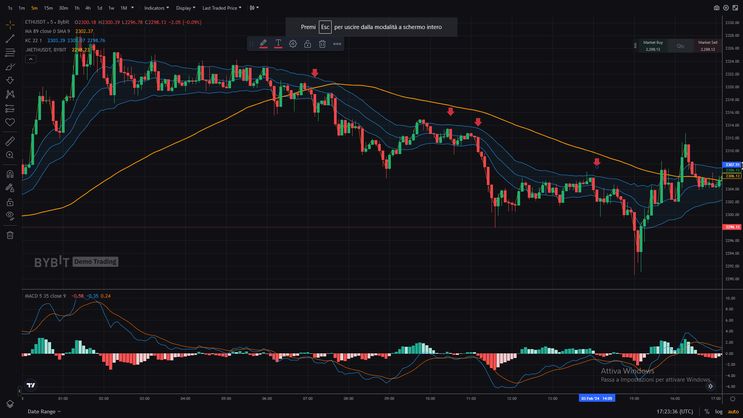
Task: Click the pencil color icon in floating toolbar
Action: pos(263,44)
